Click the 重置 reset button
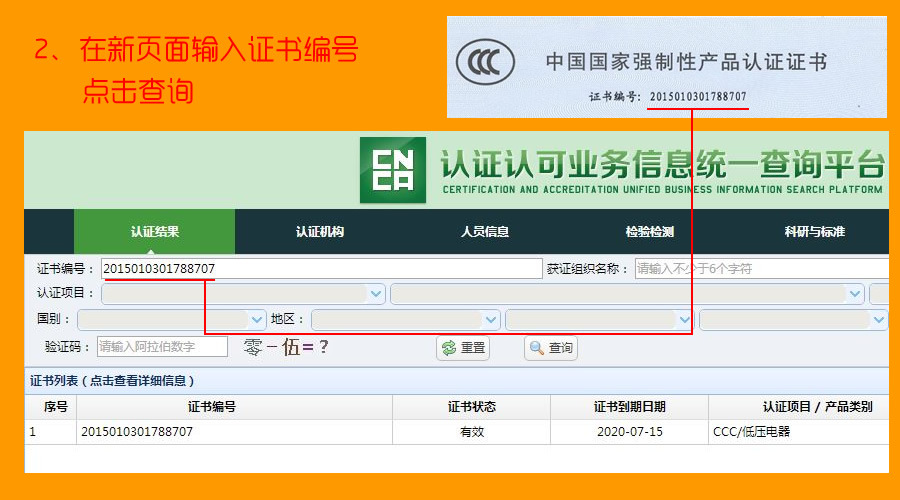 point(463,348)
